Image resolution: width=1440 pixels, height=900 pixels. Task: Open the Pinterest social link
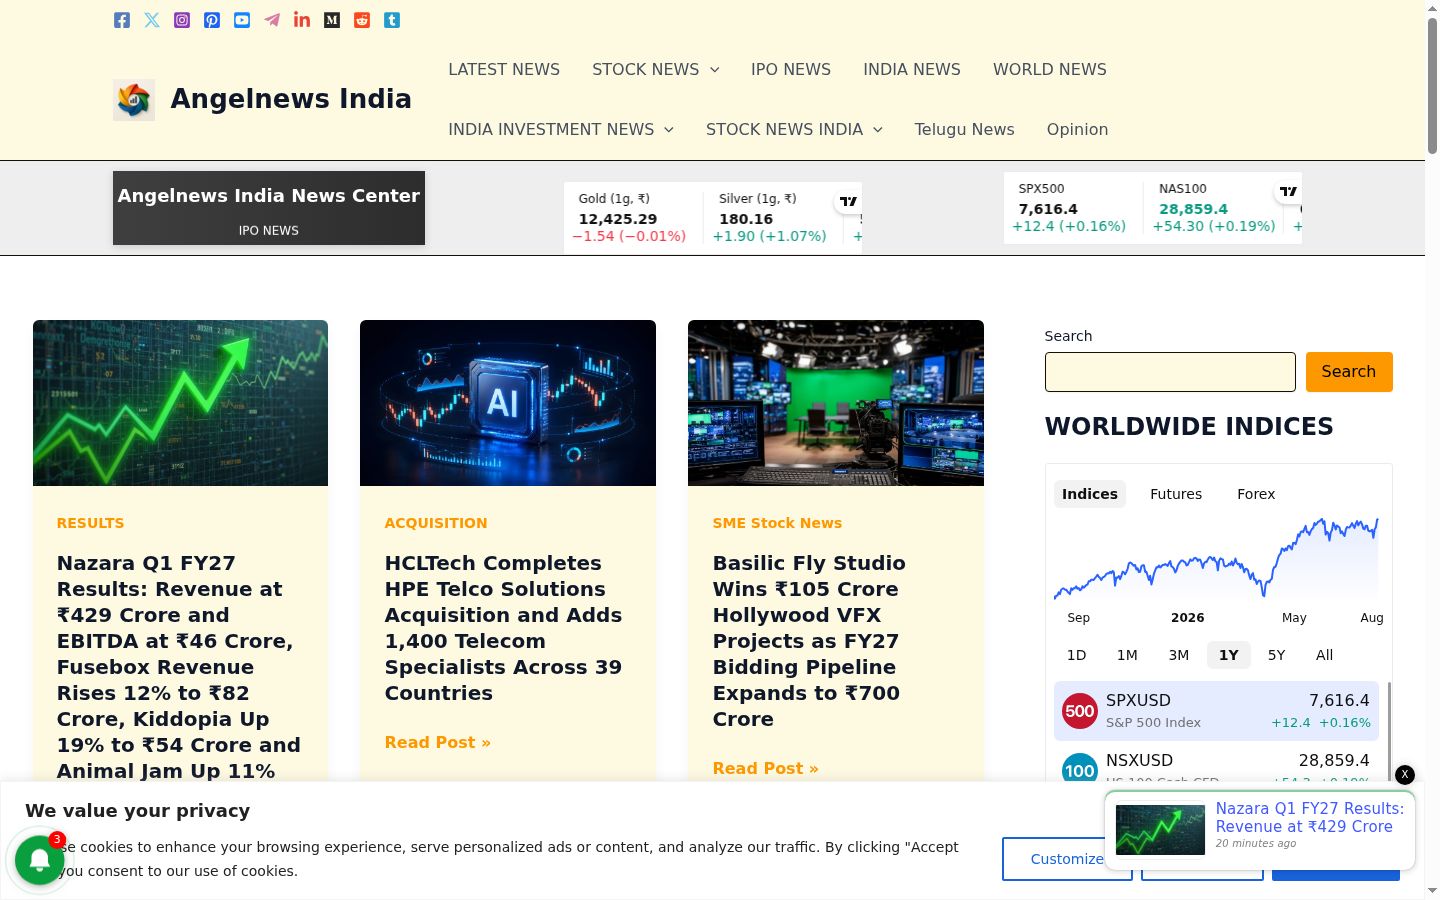point(212,20)
